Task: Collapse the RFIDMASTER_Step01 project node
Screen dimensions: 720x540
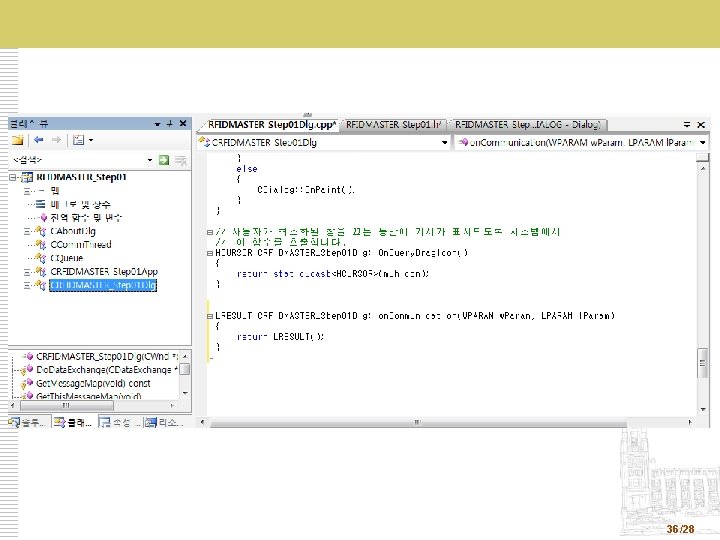Action: click(13, 177)
